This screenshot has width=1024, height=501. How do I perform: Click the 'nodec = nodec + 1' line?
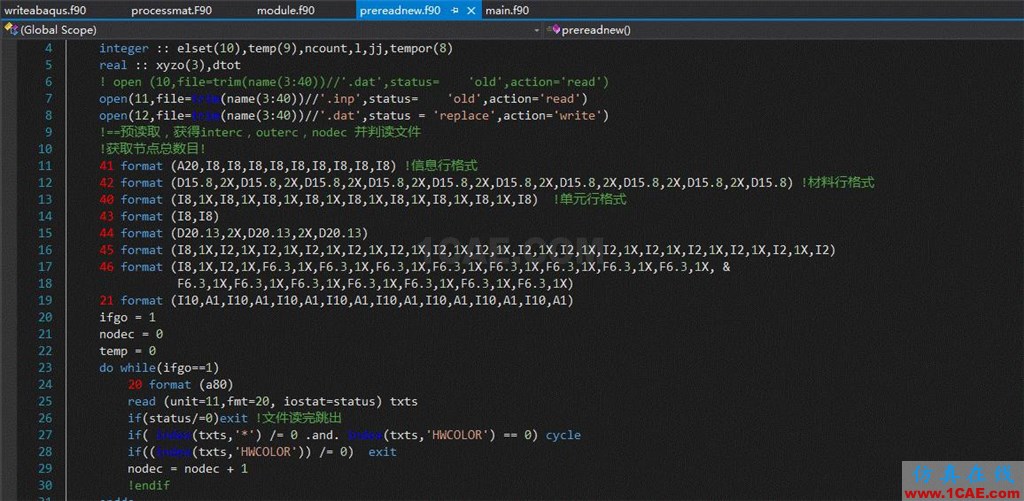tap(188, 468)
